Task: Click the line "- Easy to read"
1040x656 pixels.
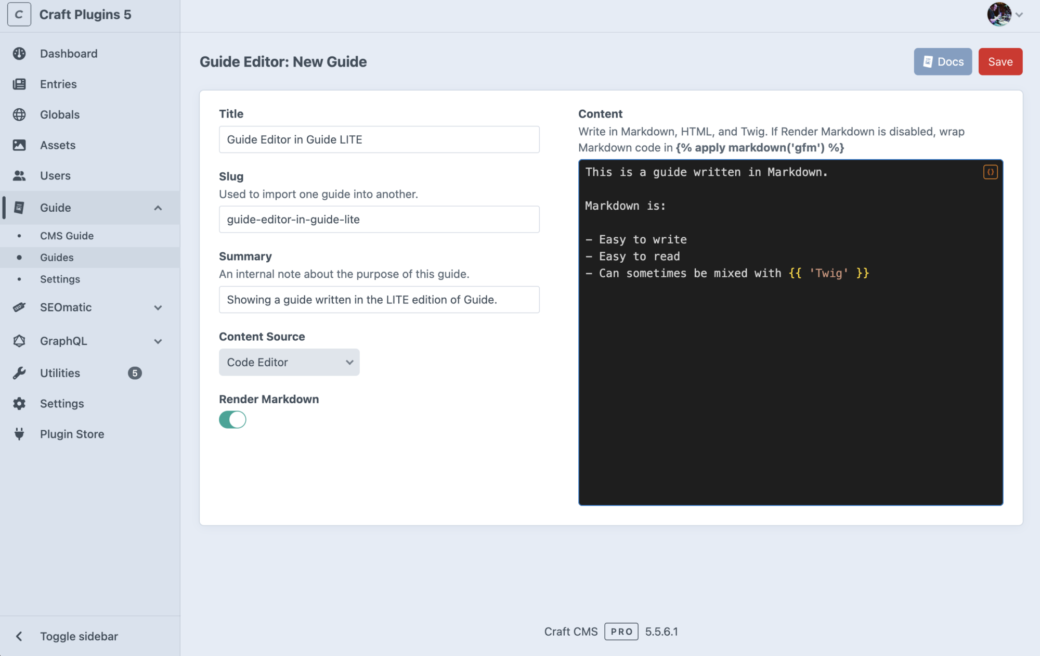Action: (x=633, y=256)
